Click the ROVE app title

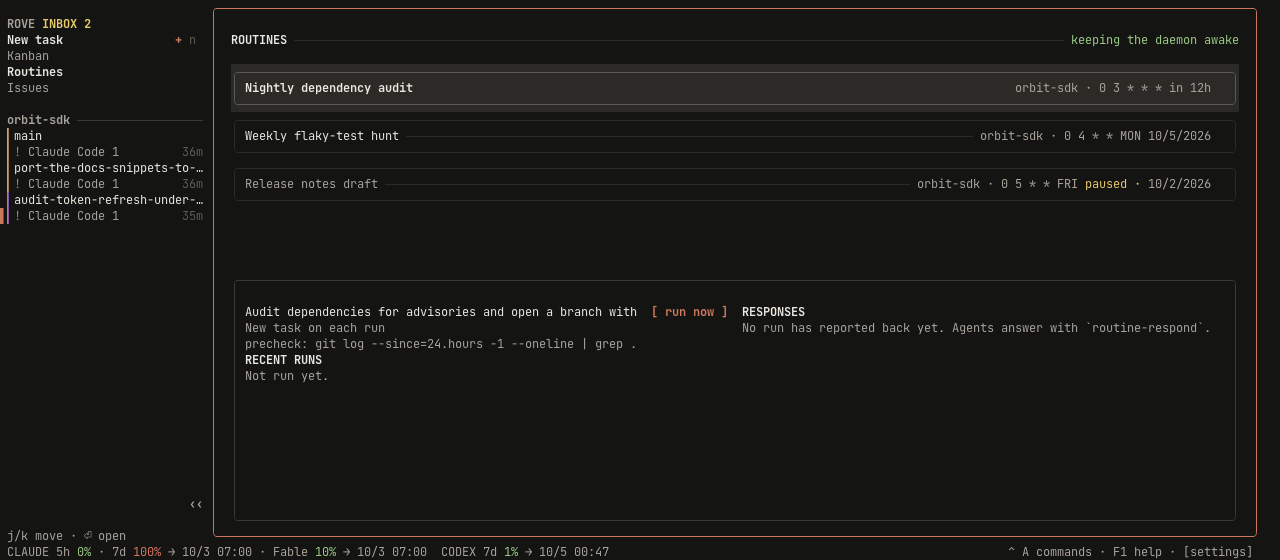21,24
